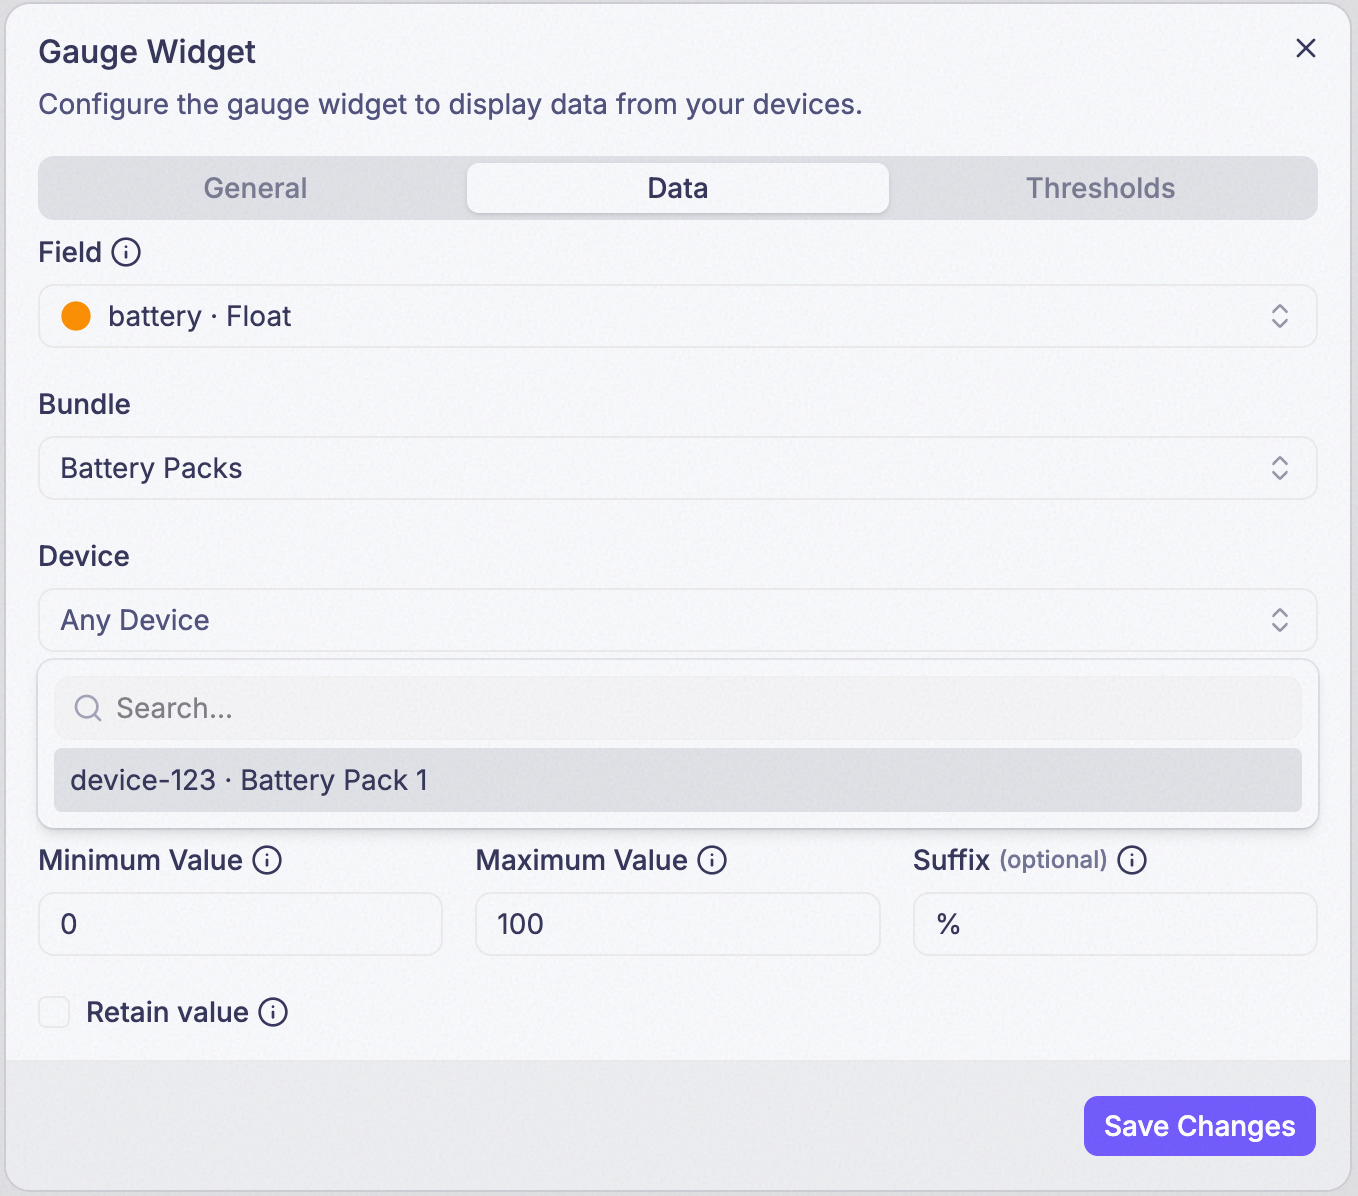Screen dimensions: 1358x1196
Task: Click the Field info icon
Action: (x=126, y=252)
